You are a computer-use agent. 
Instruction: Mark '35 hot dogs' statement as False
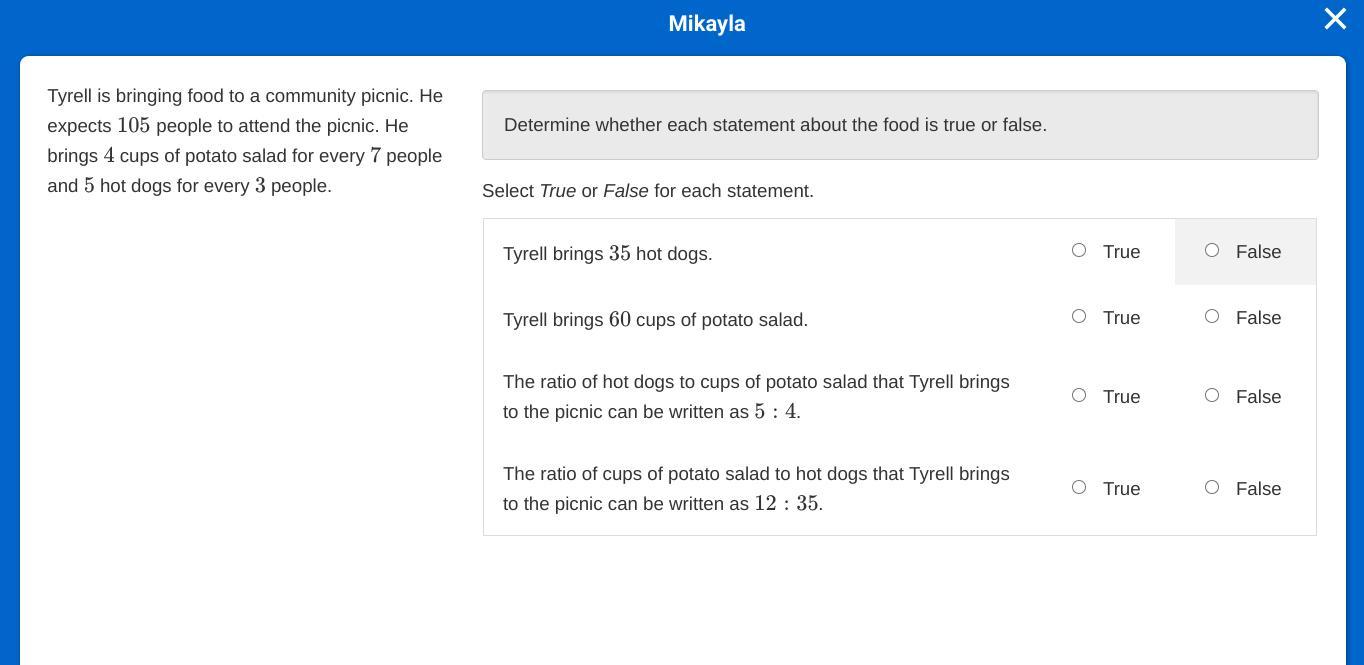[1212, 250]
